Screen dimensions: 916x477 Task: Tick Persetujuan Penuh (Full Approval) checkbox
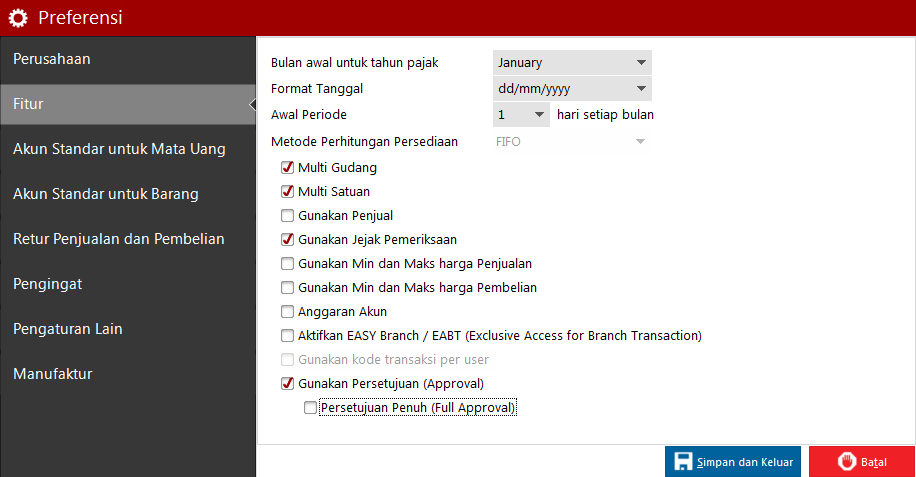(x=311, y=408)
